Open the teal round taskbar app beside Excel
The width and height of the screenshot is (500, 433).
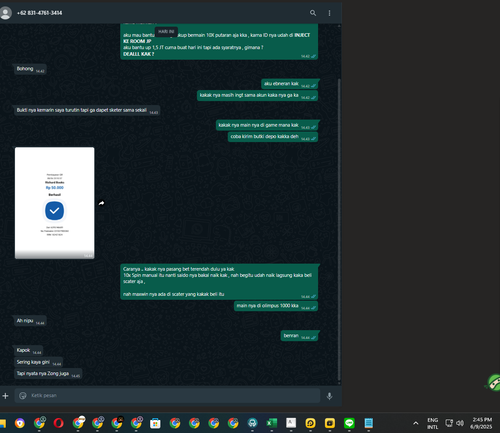pyautogui.click(x=252, y=423)
